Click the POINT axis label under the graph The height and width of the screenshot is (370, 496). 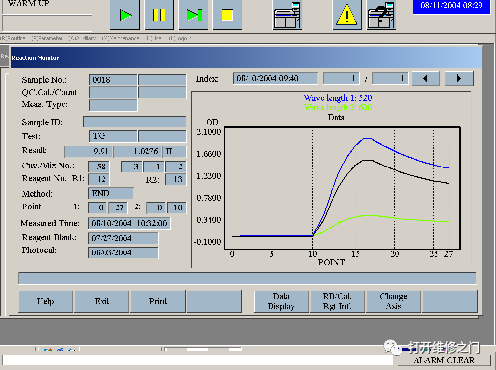coord(331,262)
